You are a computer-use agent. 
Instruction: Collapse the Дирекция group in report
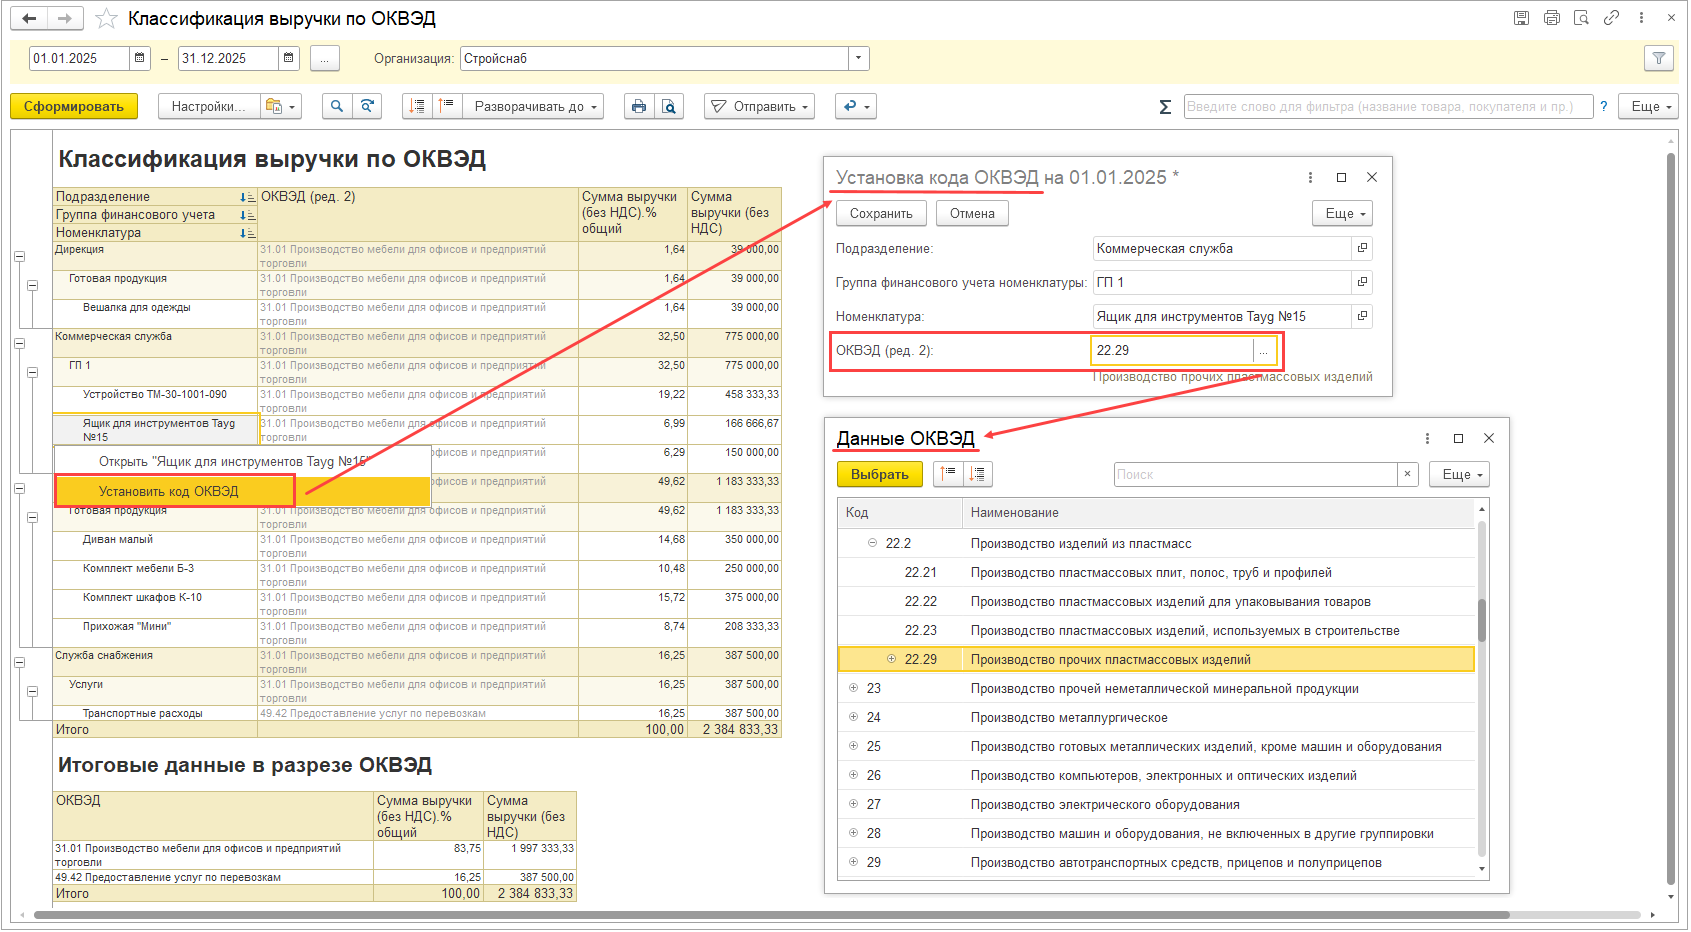pos(19,256)
